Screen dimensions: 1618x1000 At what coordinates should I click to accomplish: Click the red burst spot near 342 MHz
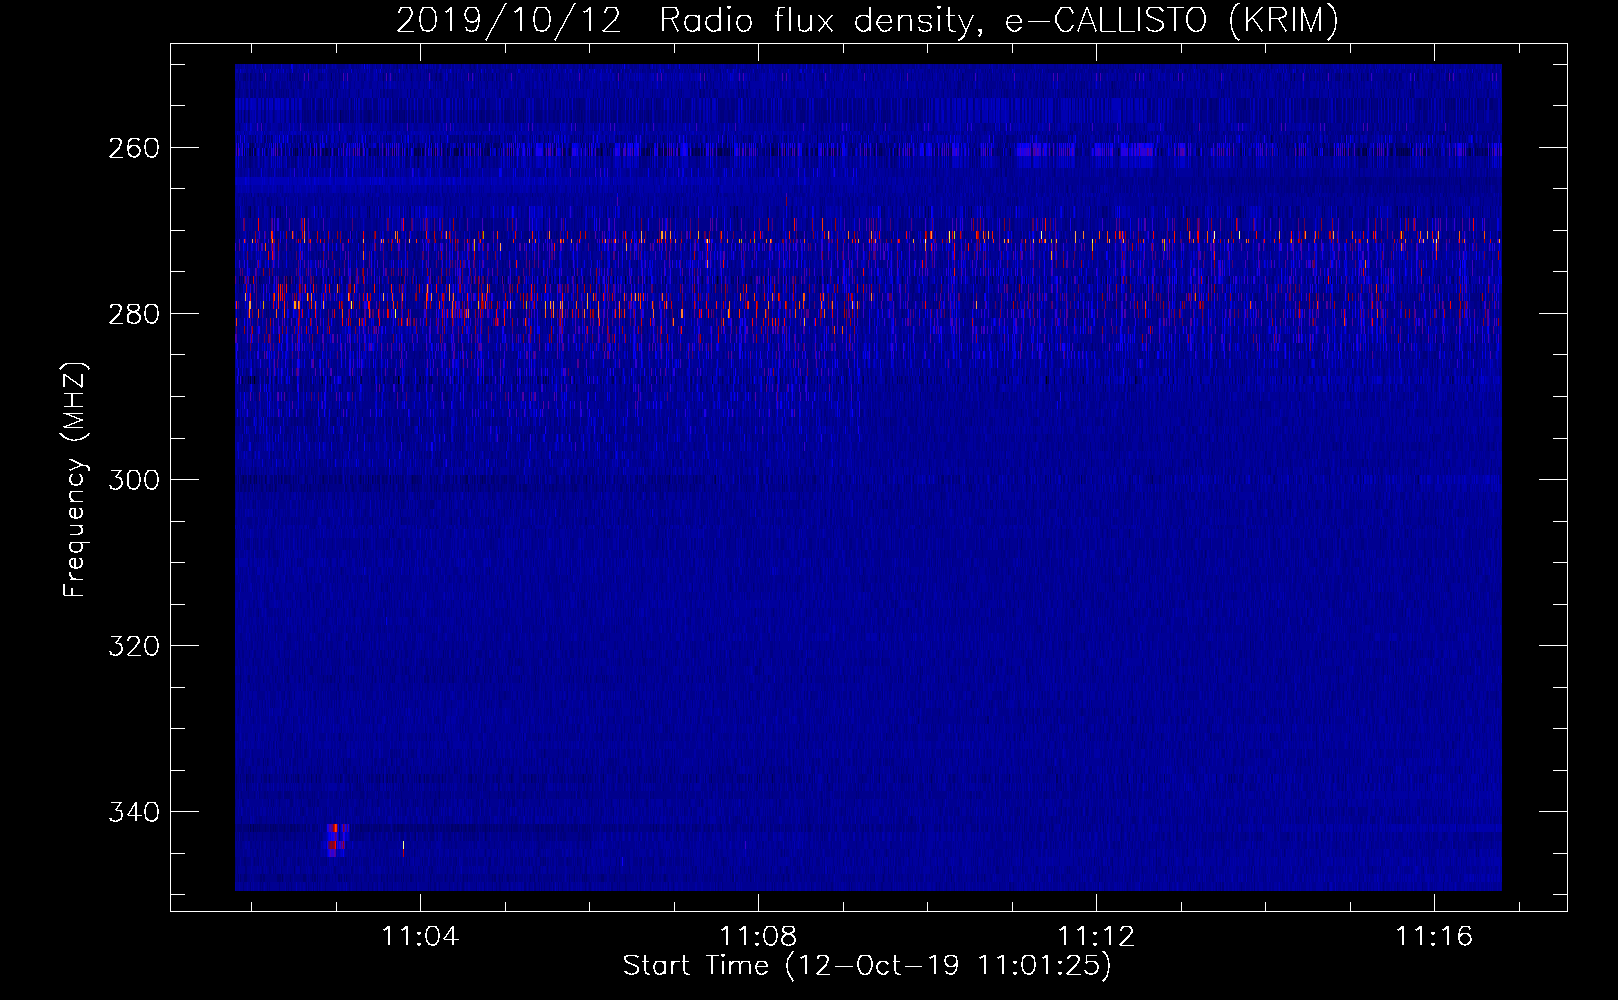(x=337, y=840)
